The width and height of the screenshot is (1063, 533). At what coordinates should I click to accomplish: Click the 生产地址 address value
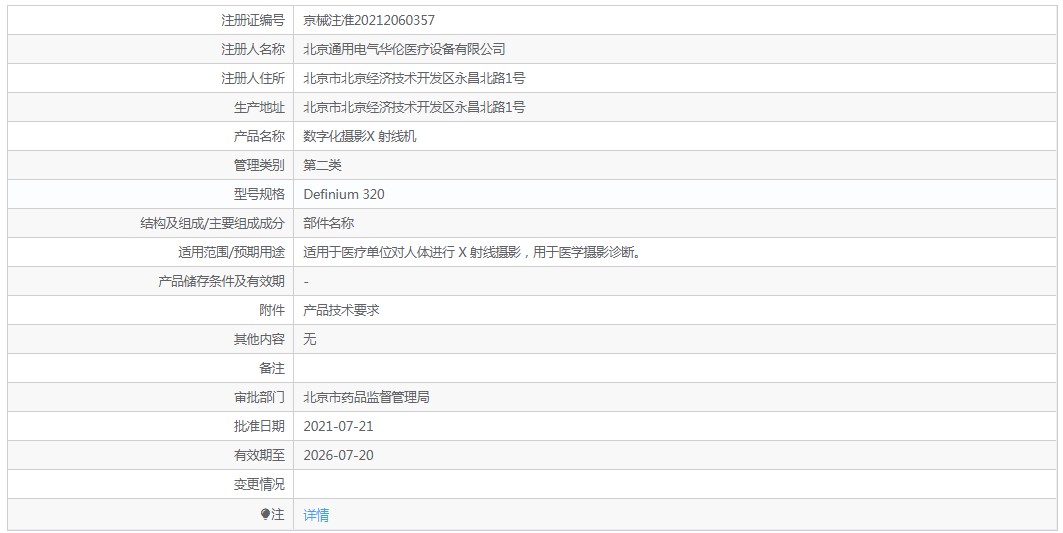pos(414,107)
